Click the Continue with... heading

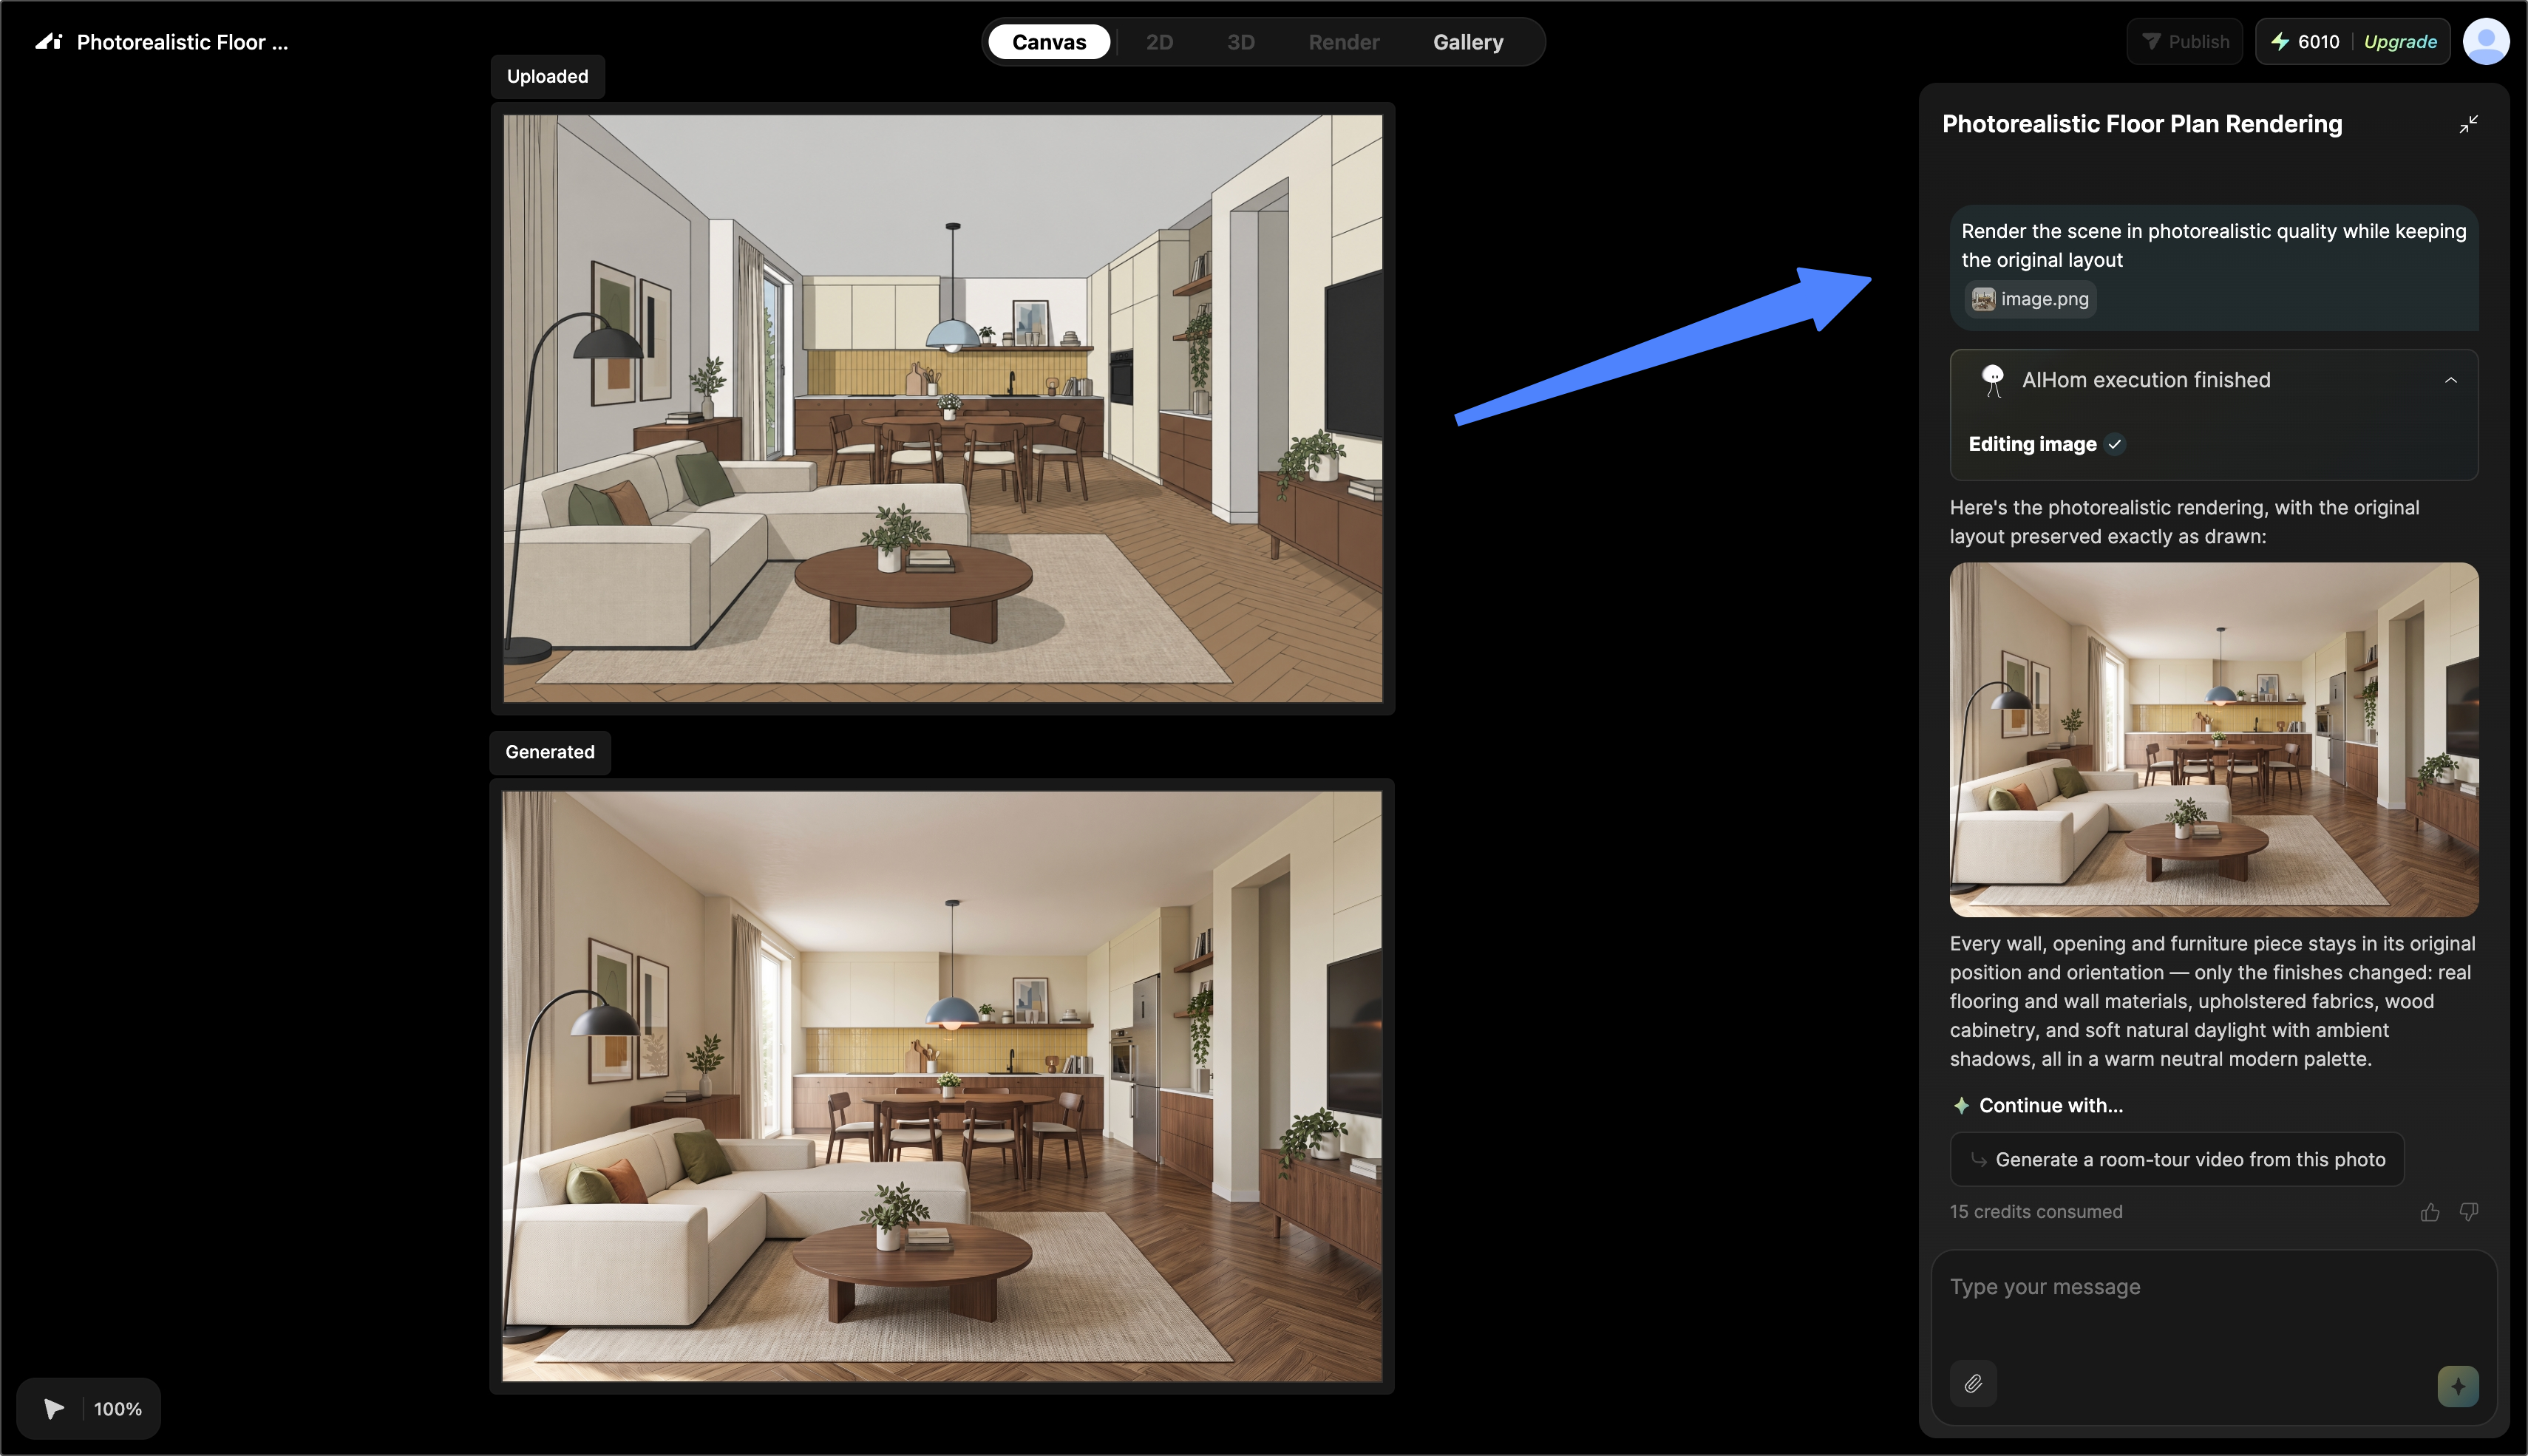click(2050, 1106)
